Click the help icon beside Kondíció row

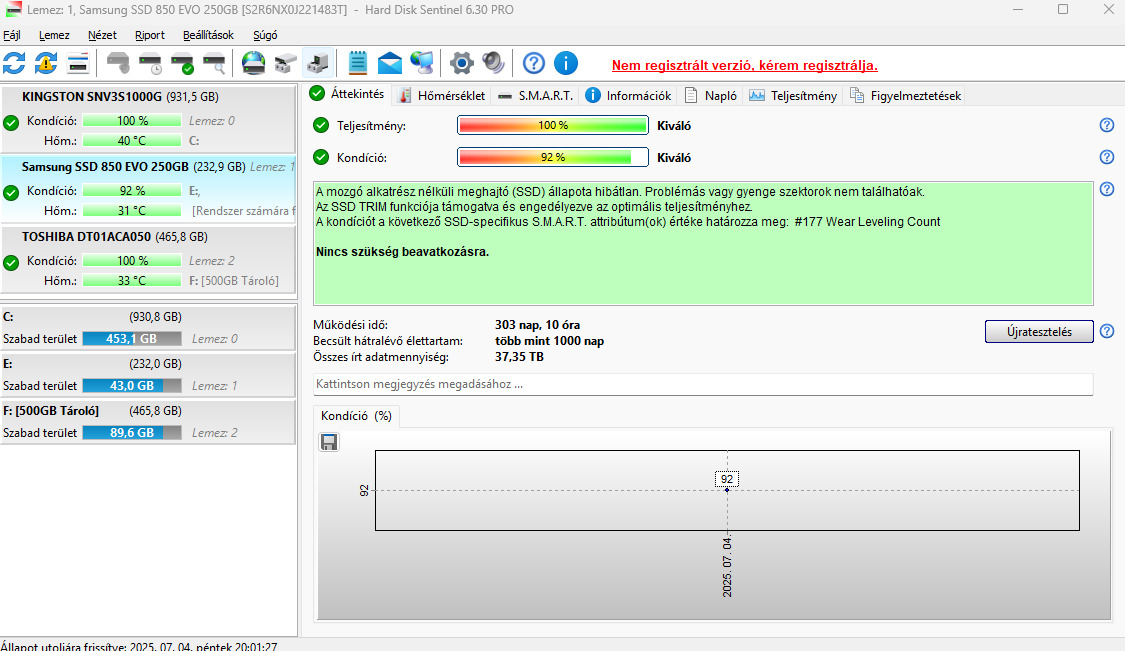(1106, 157)
